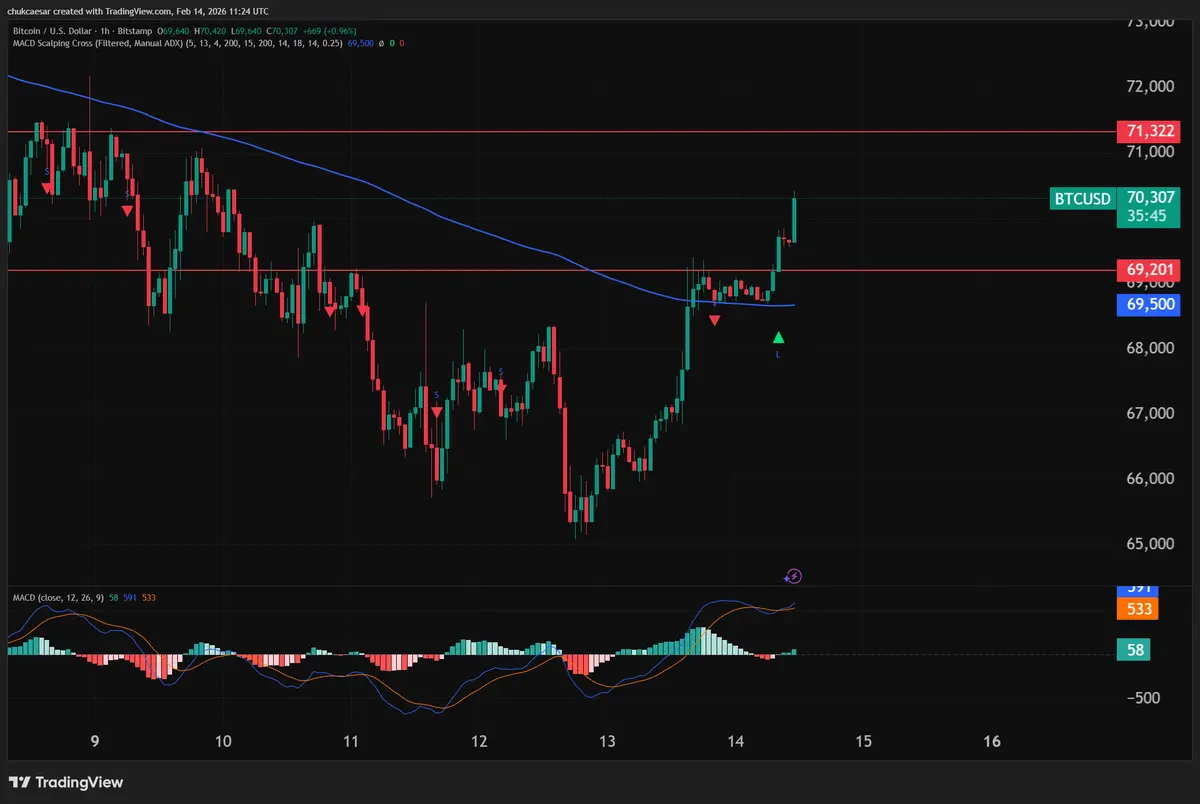Click the red 71,322 price tag
This screenshot has height=804, width=1200.
tap(1148, 131)
